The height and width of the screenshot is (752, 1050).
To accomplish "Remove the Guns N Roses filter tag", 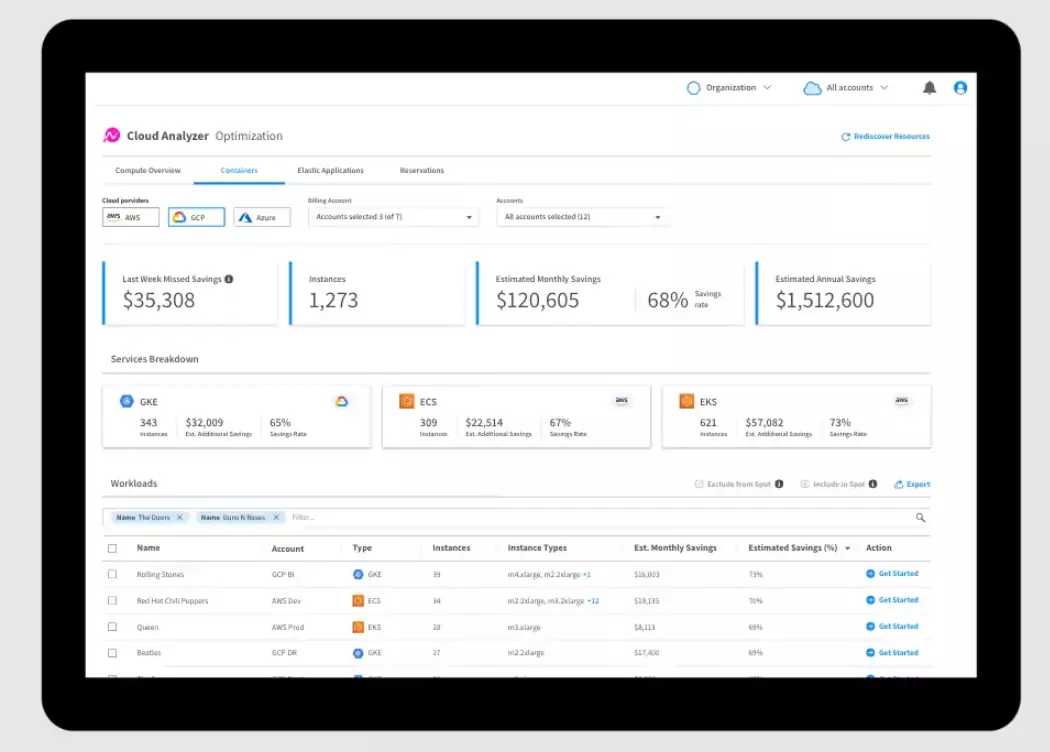I will click(x=277, y=517).
